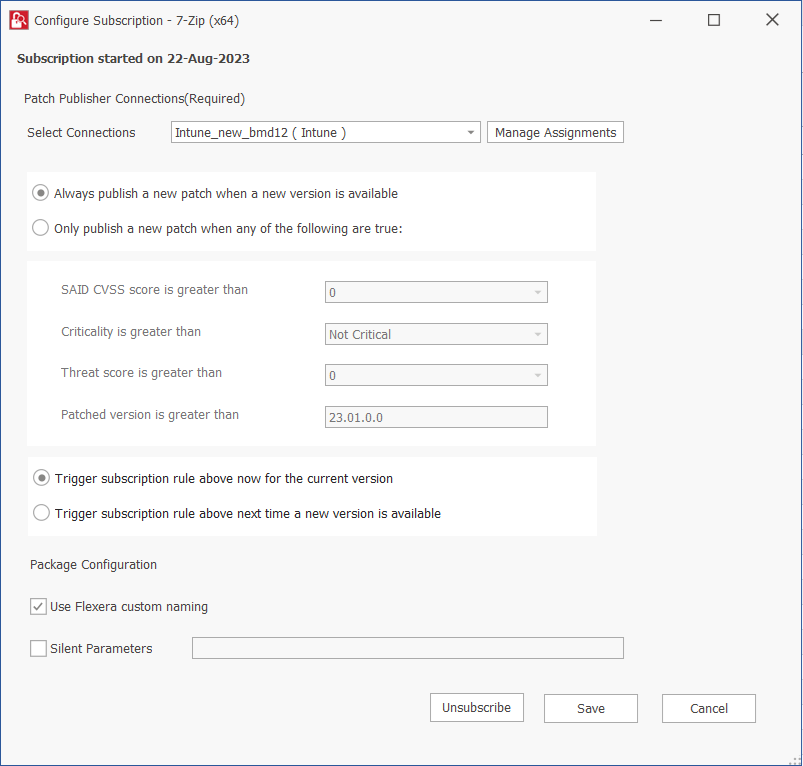Click the Unsubscribe button

pyautogui.click(x=476, y=708)
